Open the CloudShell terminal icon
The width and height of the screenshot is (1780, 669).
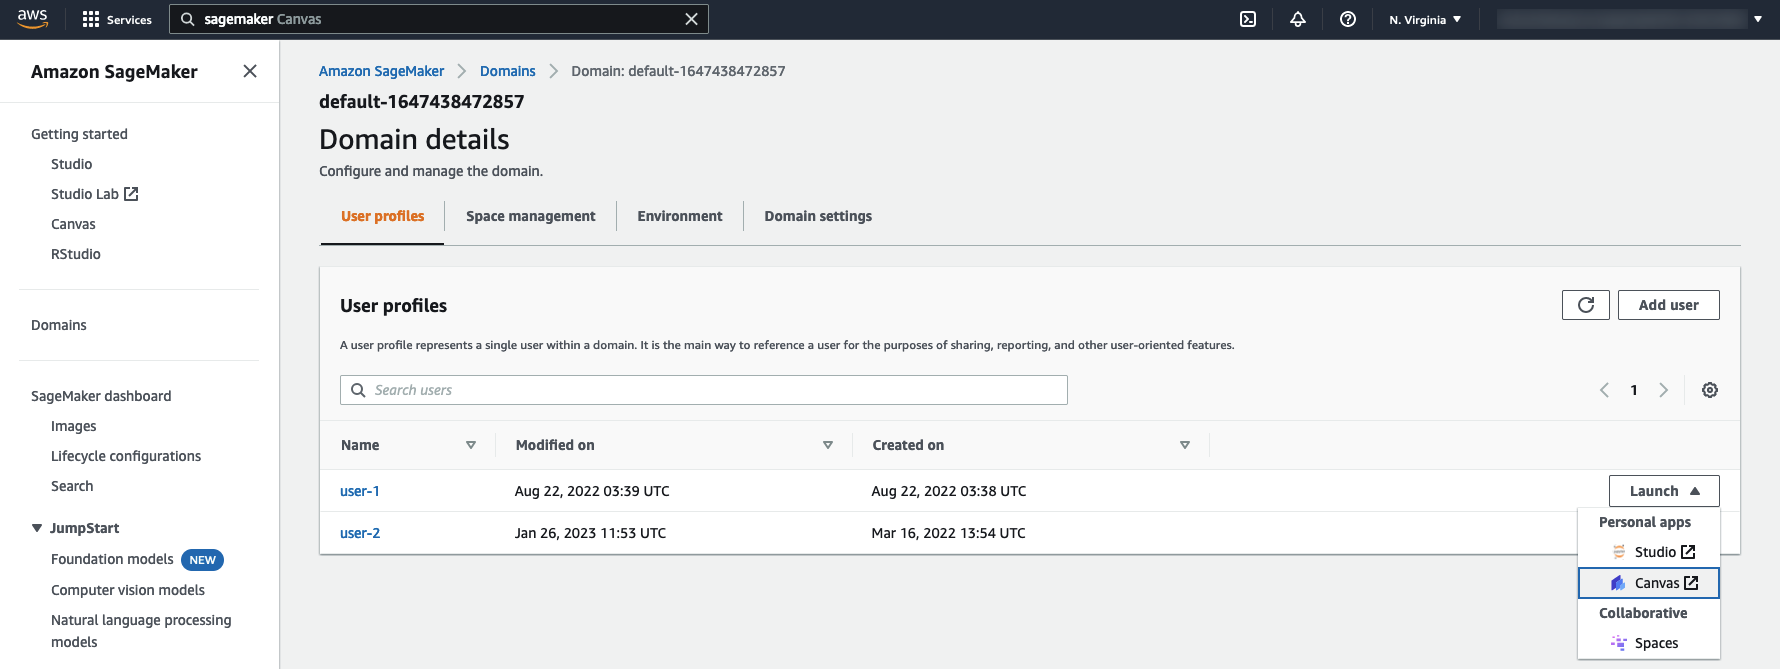coord(1248,19)
